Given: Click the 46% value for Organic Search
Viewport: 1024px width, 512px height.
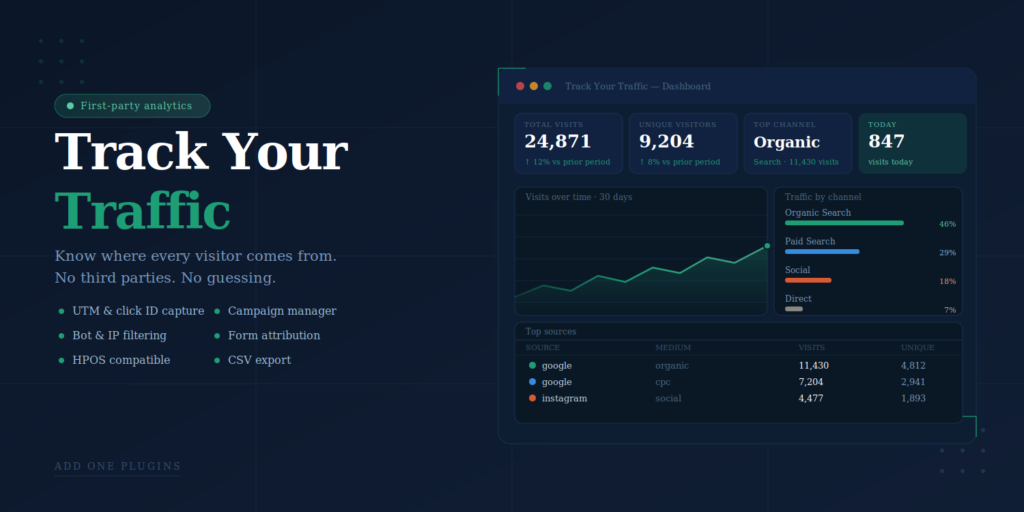Looking at the screenshot, I should coord(947,224).
